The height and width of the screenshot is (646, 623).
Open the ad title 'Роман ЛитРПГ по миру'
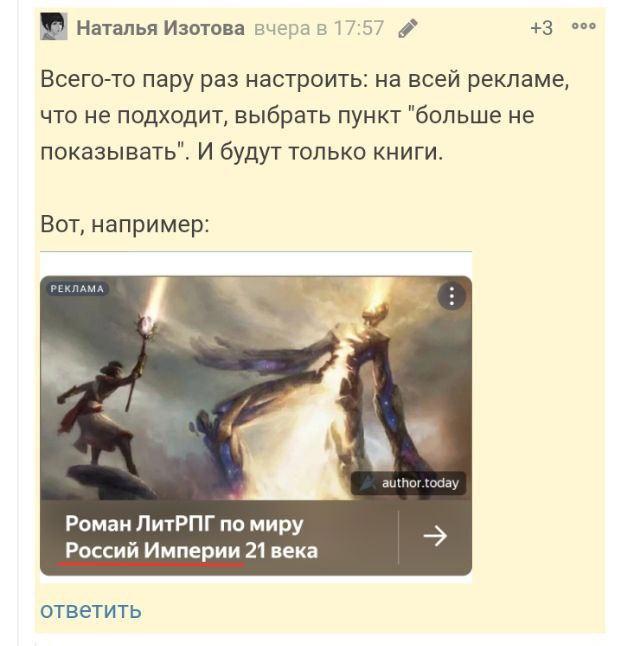coord(184,524)
